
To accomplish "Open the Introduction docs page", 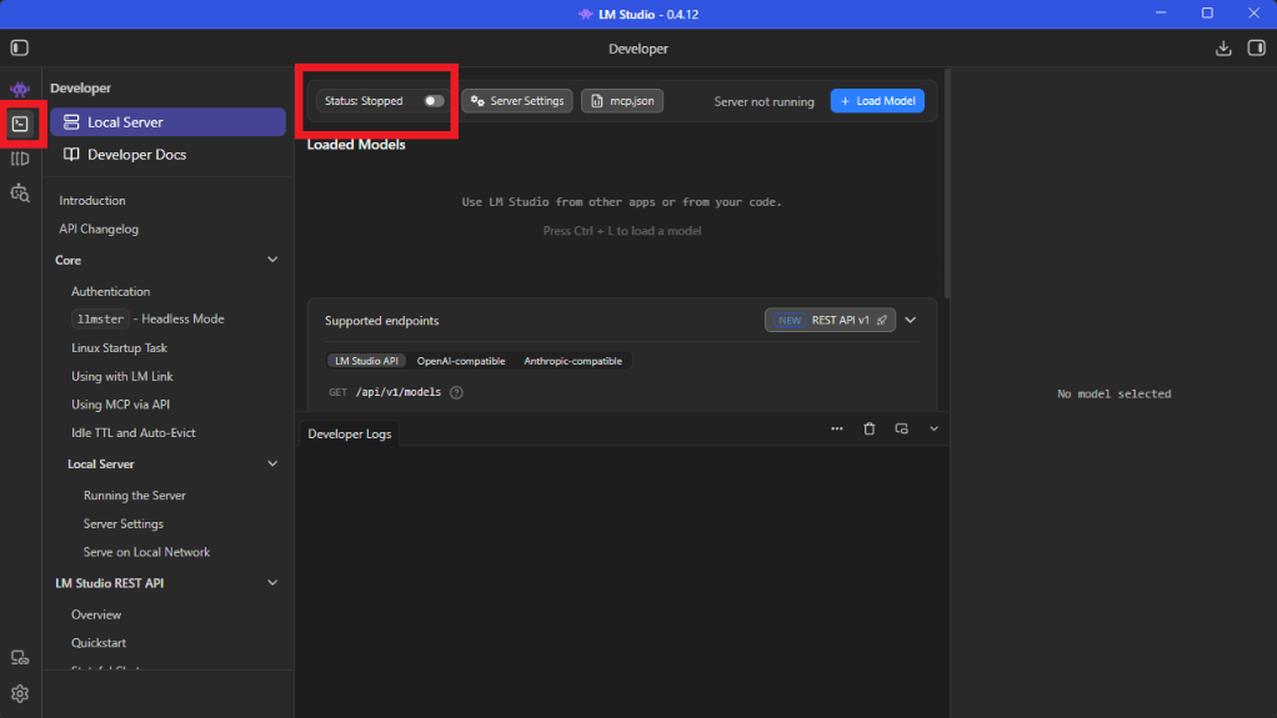I will [92, 201].
